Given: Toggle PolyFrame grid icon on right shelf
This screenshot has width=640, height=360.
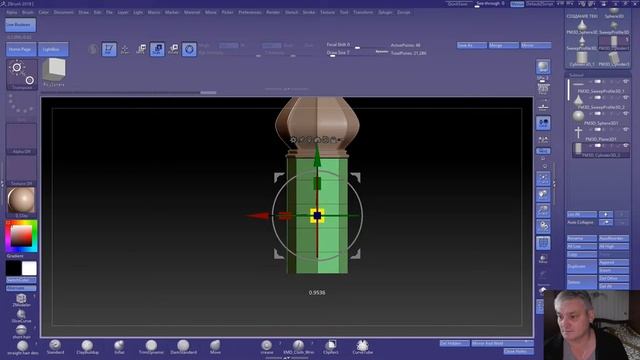Looking at the screenshot, I should pos(543,243).
